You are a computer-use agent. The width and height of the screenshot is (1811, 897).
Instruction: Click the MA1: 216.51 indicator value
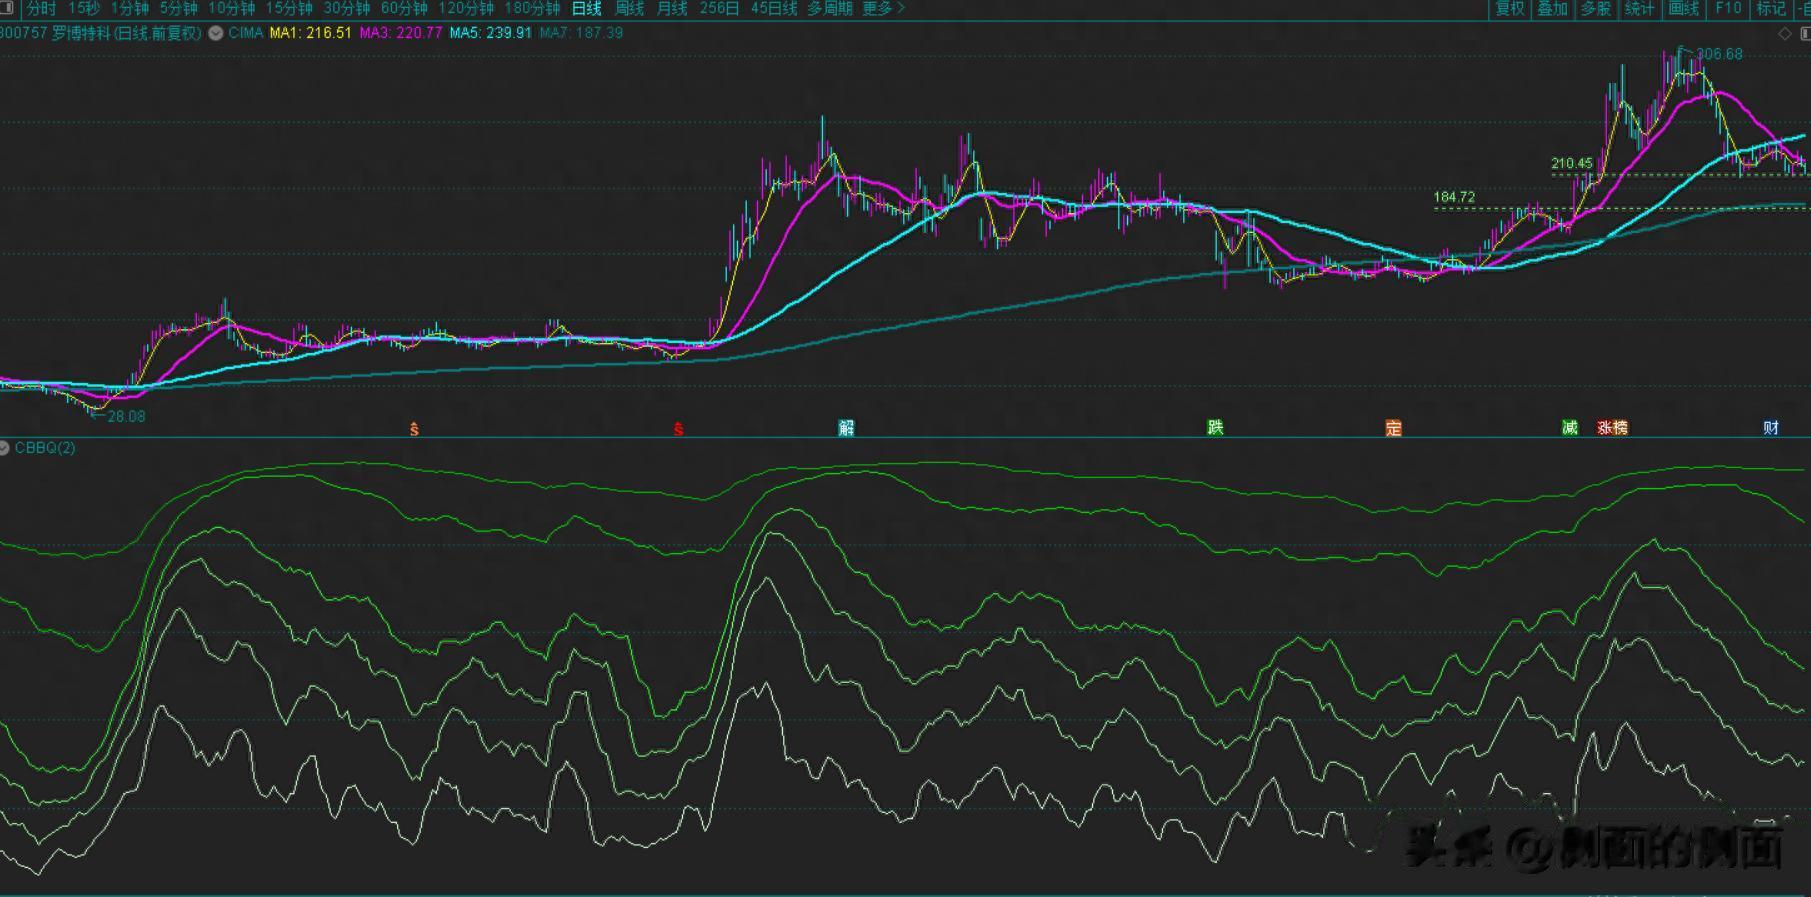(310, 33)
